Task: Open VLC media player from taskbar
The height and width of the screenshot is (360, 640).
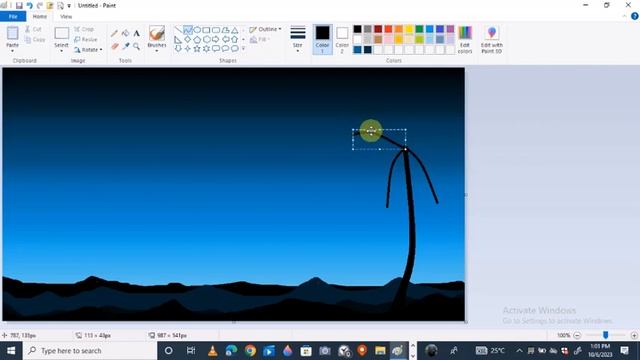Action: coord(212,351)
